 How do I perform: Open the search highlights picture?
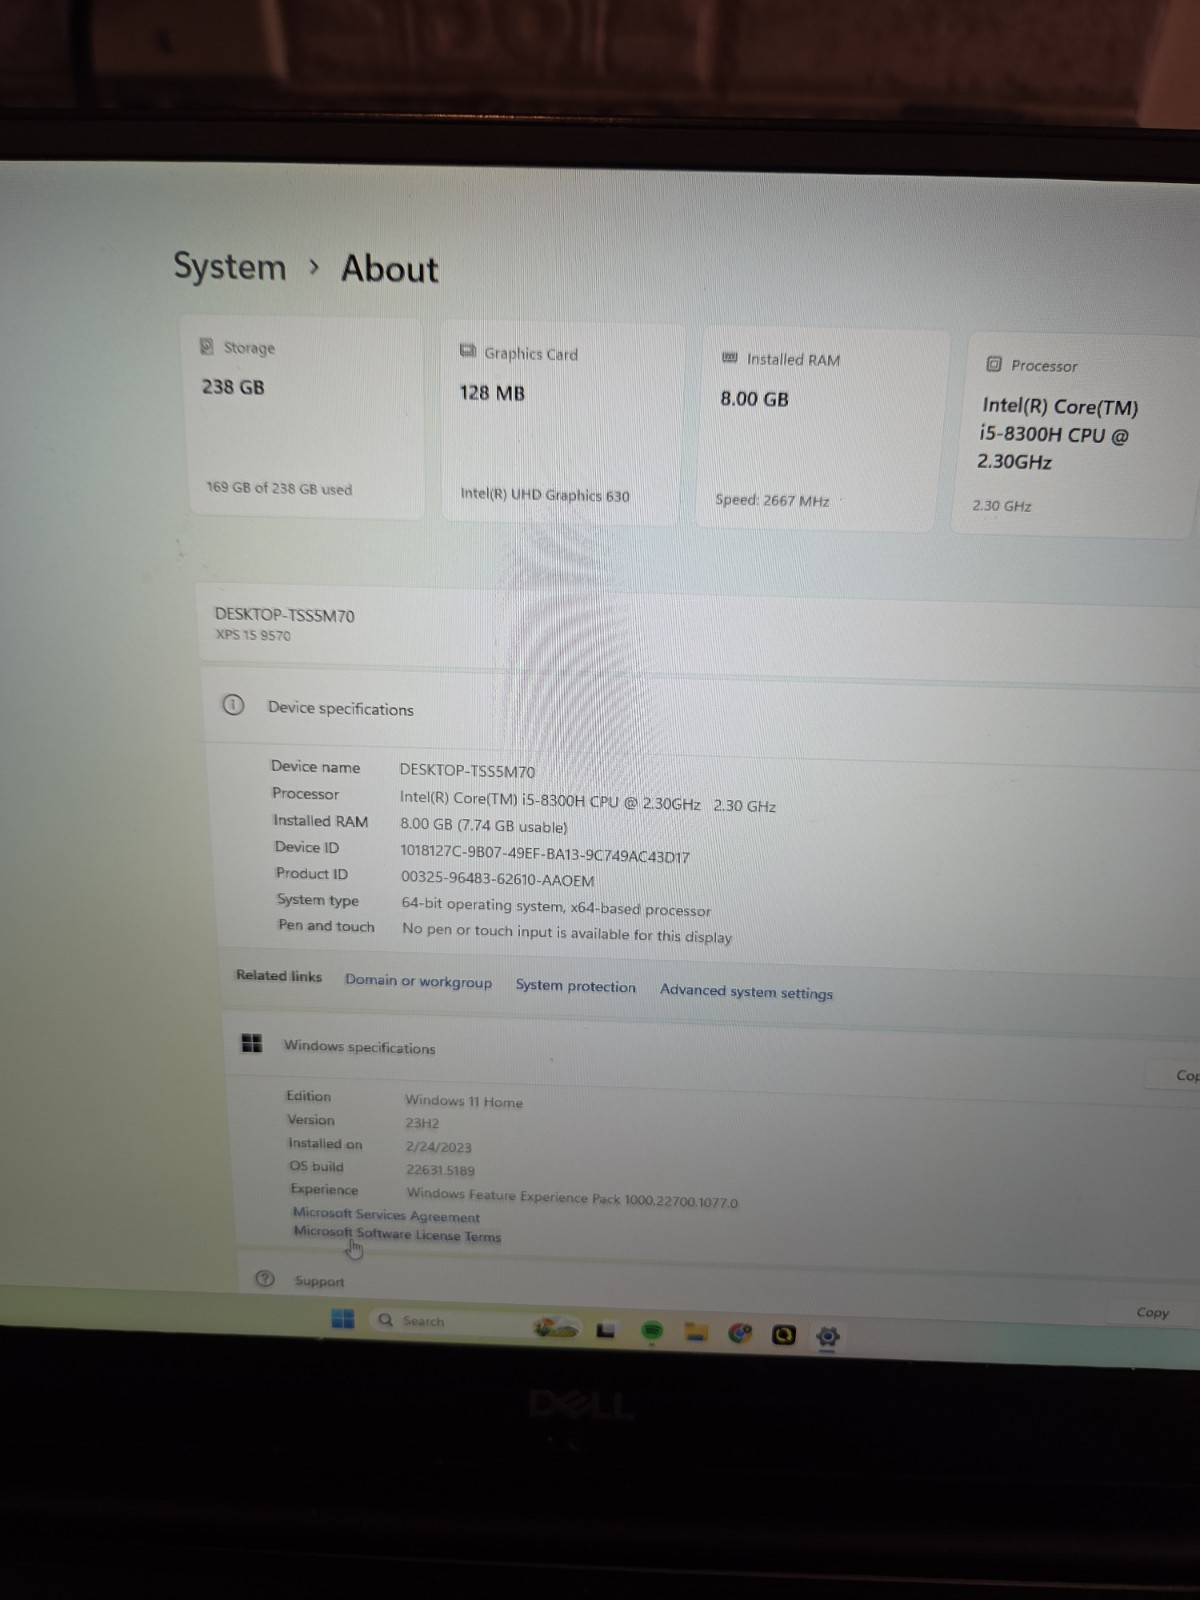(x=556, y=1328)
